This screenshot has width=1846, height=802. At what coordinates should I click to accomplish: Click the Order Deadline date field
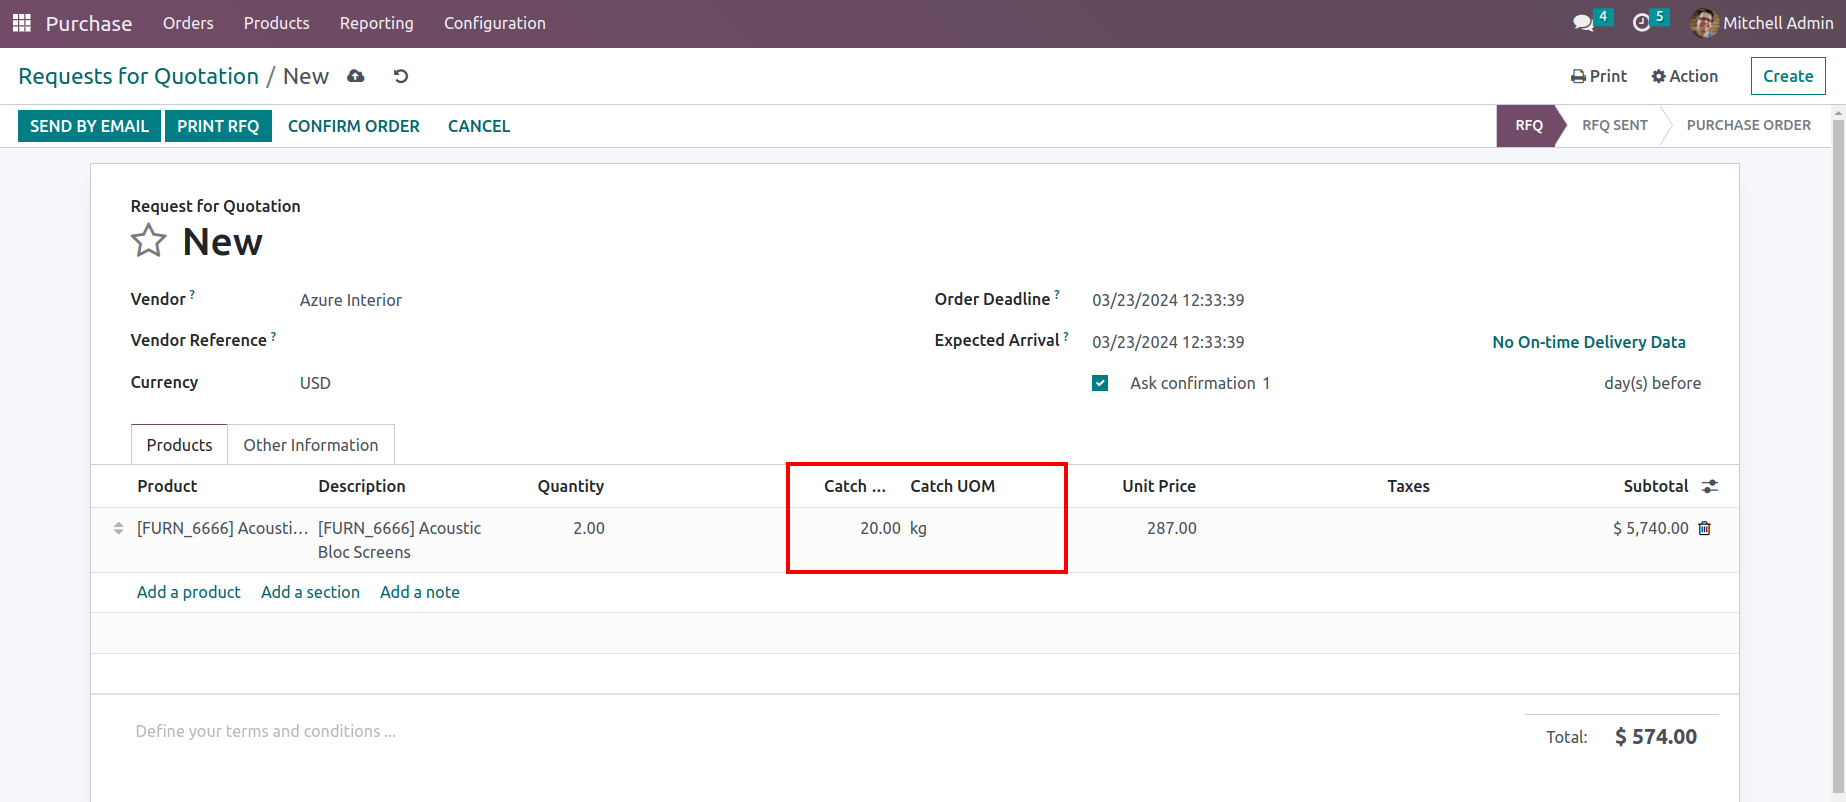click(1168, 300)
